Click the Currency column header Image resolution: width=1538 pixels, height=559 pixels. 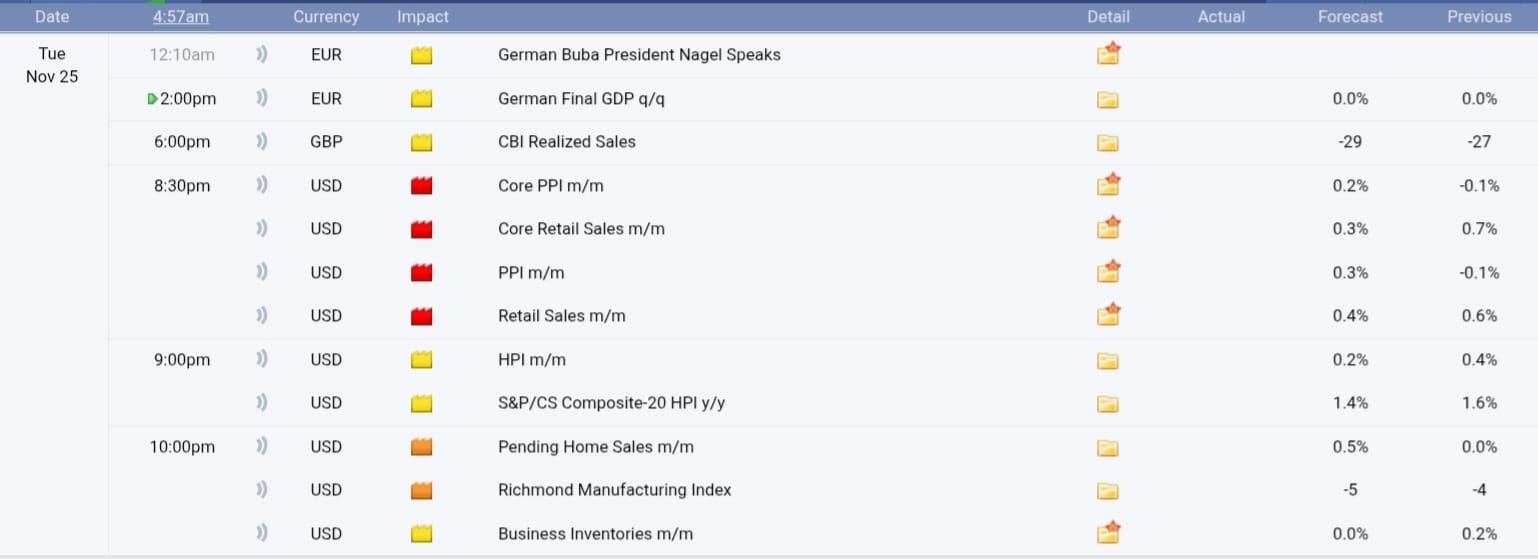tap(326, 17)
